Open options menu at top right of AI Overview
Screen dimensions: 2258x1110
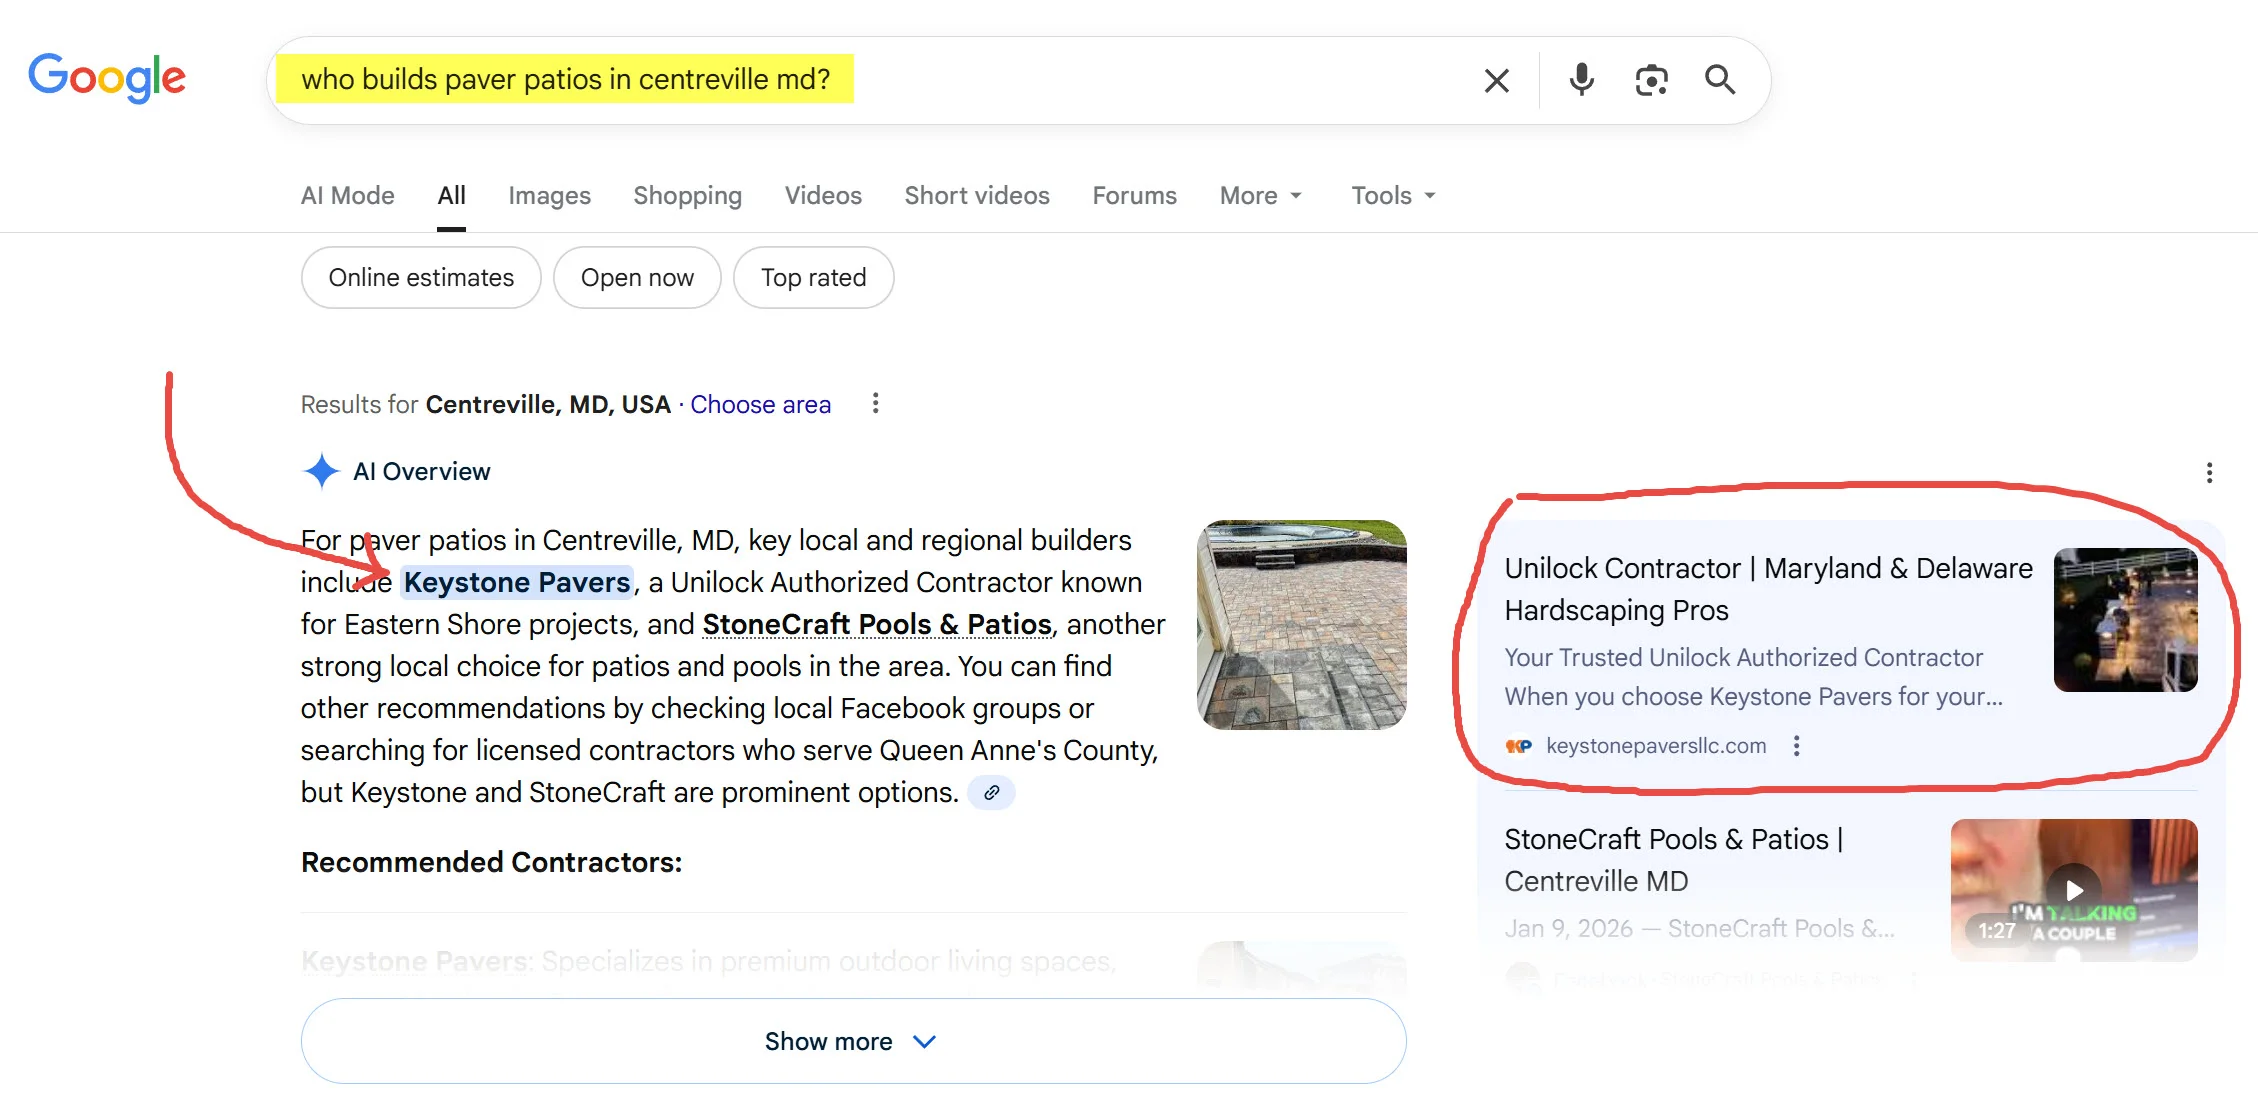[x=2210, y=472]
